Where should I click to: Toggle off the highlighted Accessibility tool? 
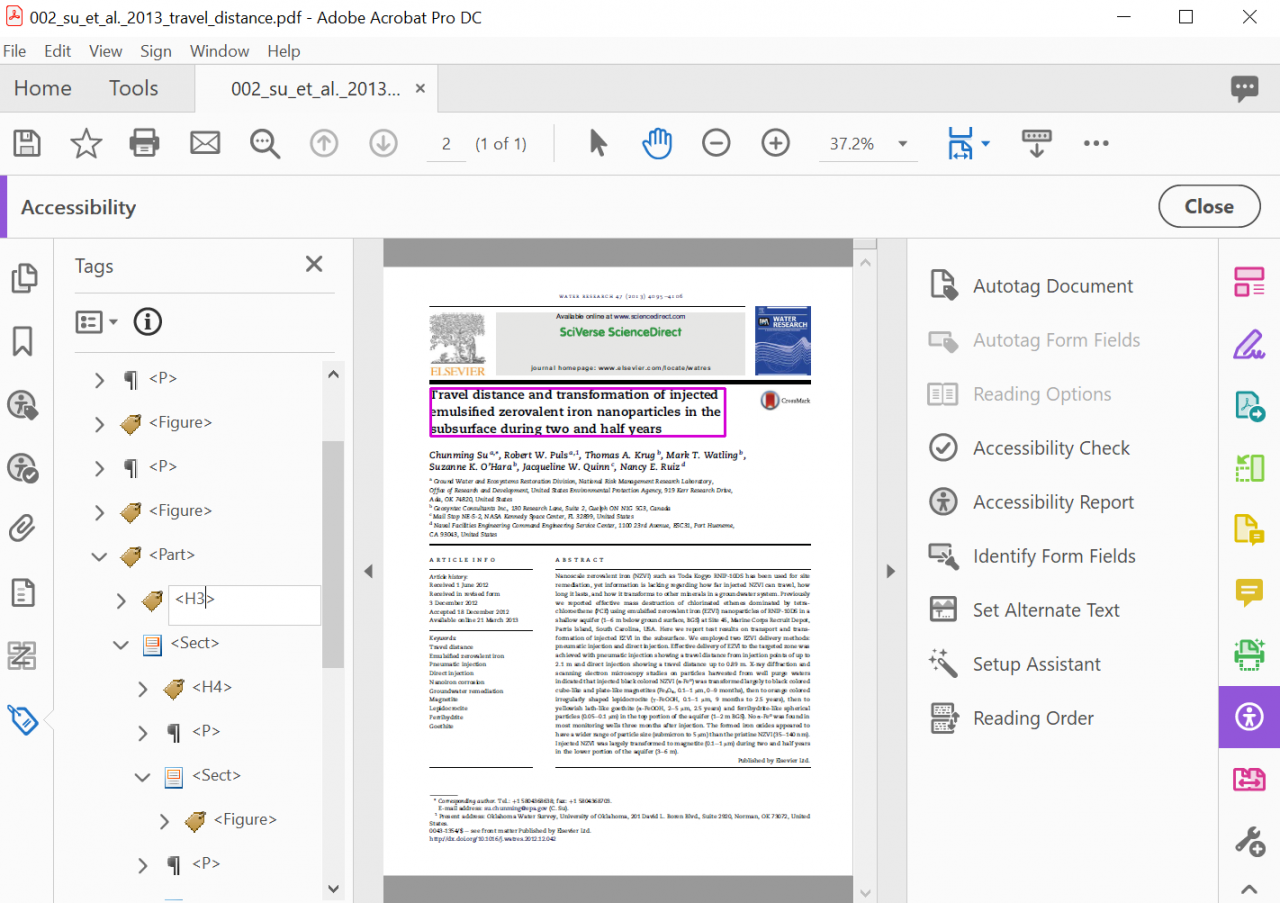coord(1248,717)
